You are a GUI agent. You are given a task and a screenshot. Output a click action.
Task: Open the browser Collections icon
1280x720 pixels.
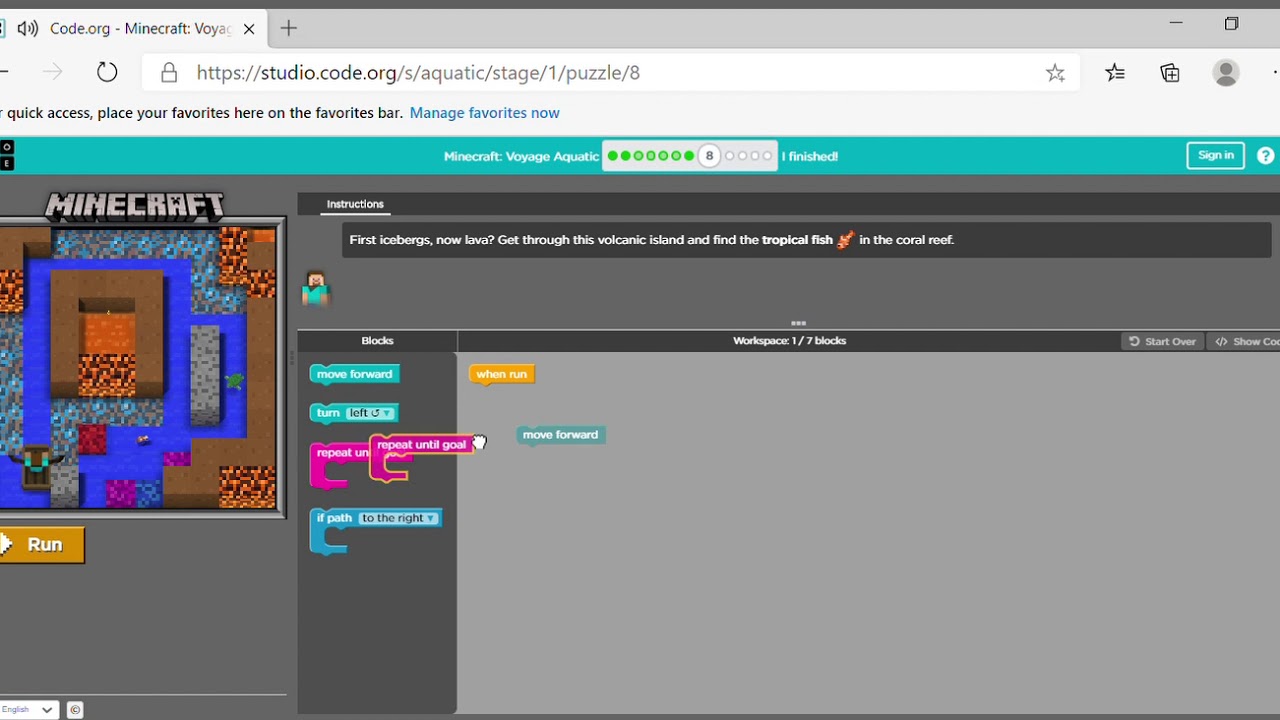[x=1170, y=72]
